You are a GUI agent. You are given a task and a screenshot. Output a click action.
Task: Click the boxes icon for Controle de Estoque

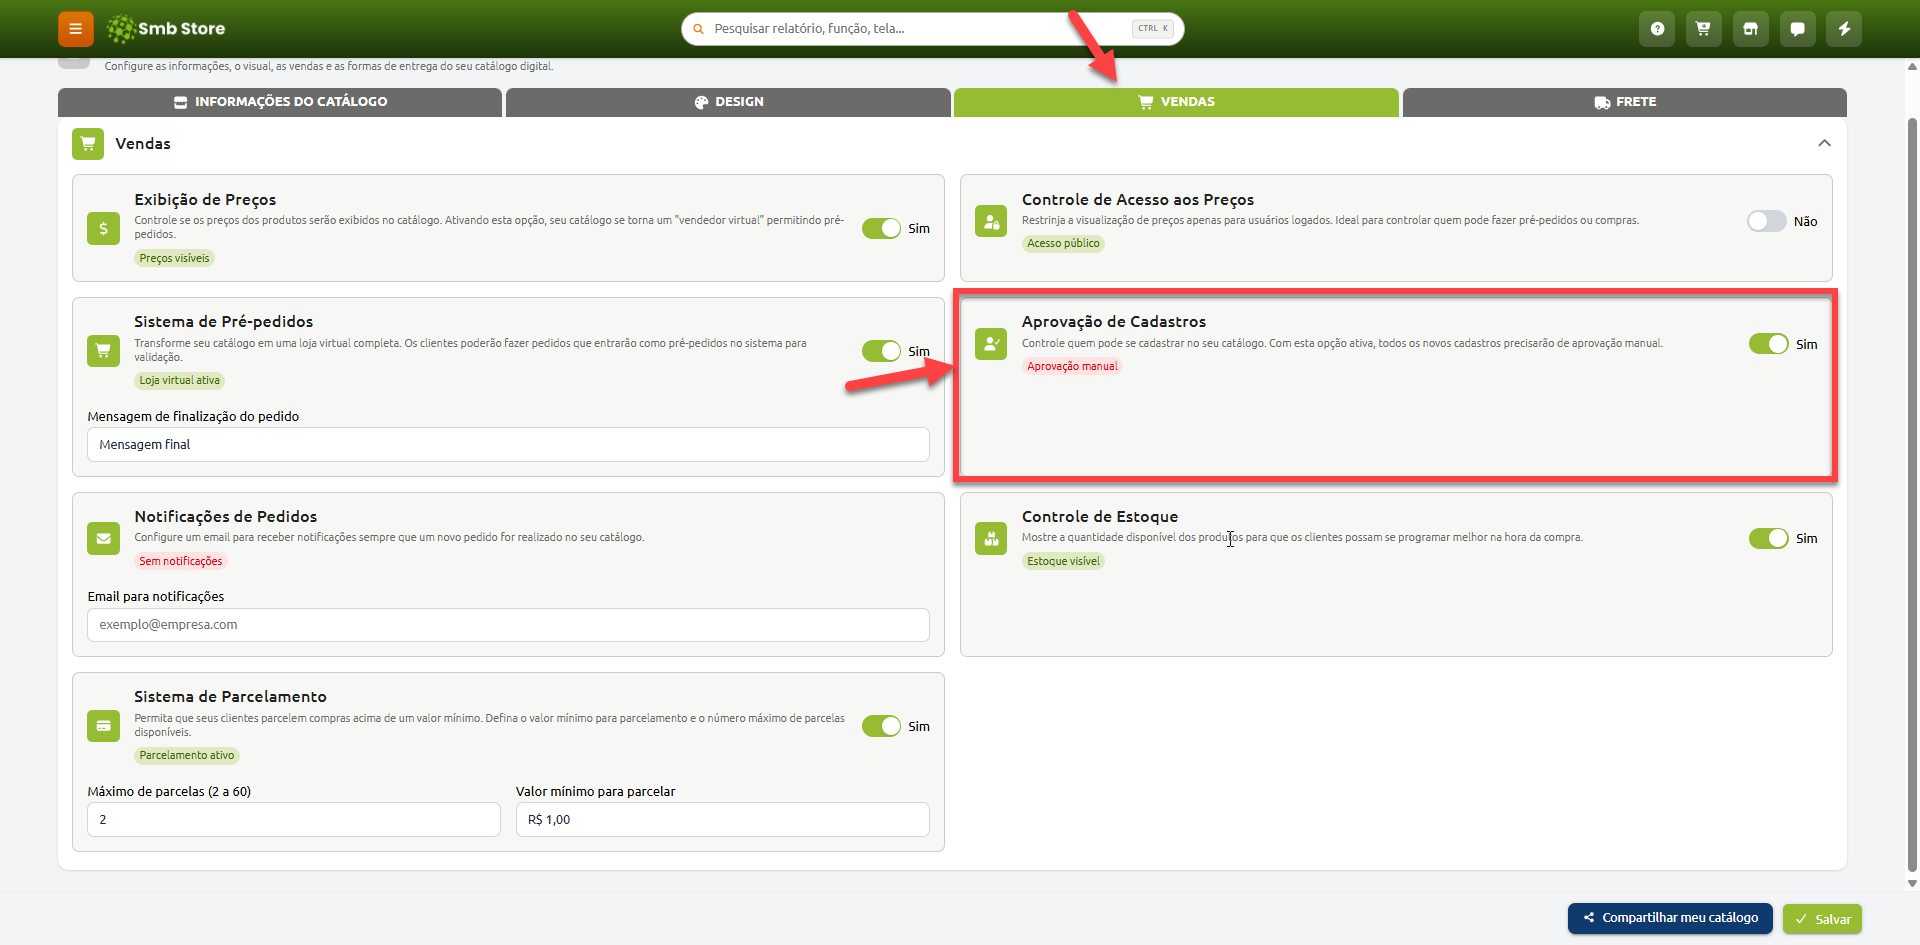coord(991,538)
